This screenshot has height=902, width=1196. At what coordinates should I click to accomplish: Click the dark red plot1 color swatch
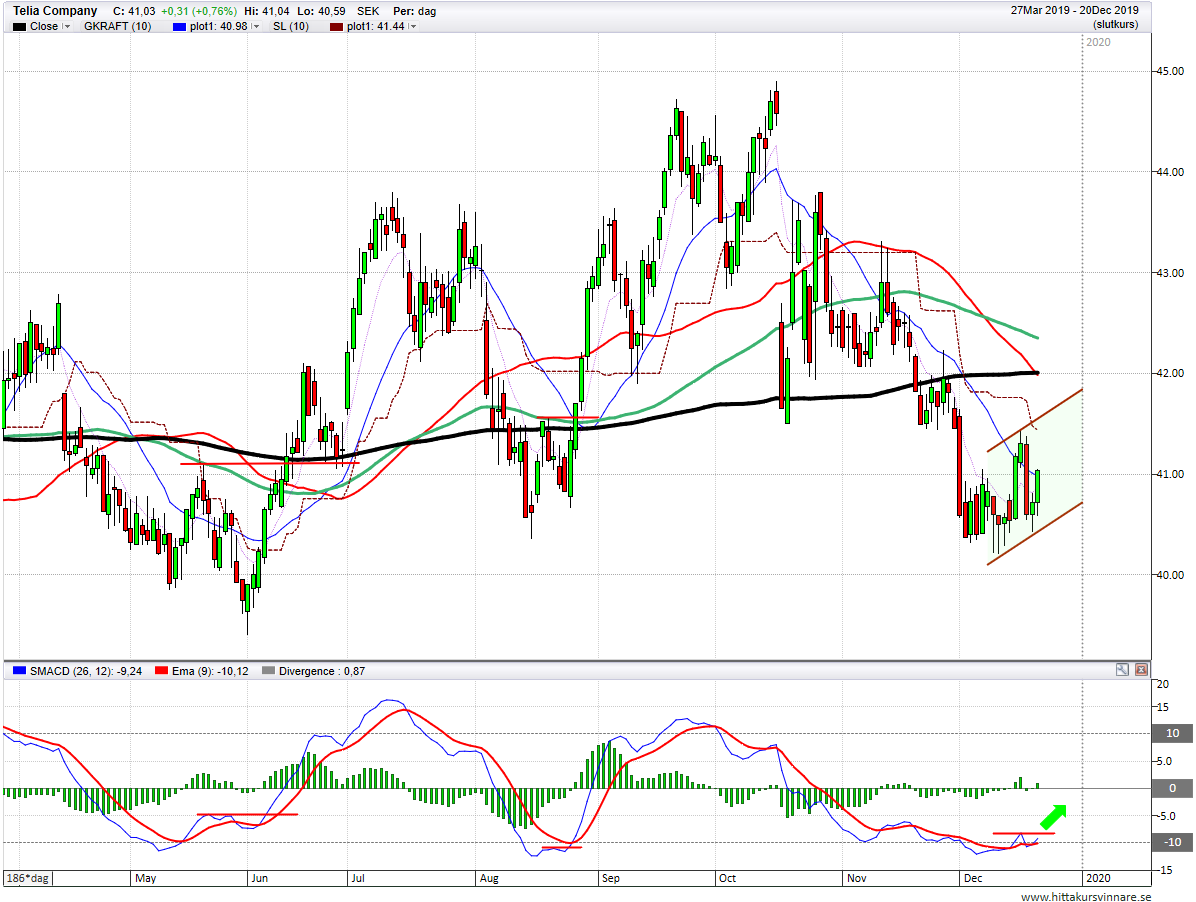[x=336, y=27]
